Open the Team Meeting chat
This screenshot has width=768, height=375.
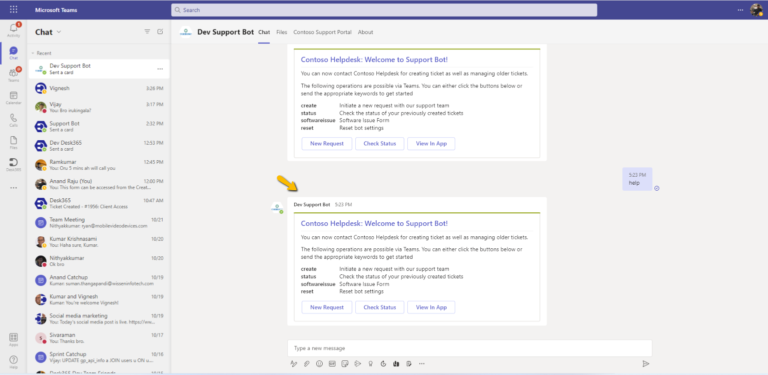[99, 222]
